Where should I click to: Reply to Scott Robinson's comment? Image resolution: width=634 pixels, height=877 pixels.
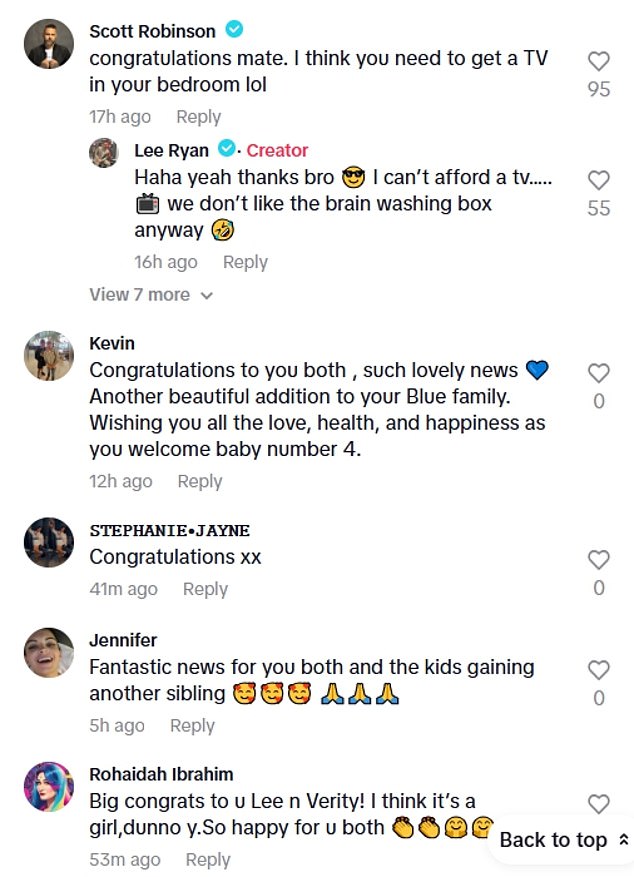click(198, 117)
